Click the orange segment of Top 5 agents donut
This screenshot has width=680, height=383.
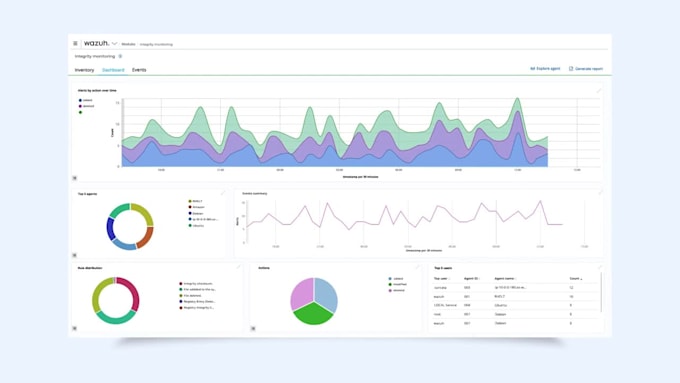click(147, 237)
